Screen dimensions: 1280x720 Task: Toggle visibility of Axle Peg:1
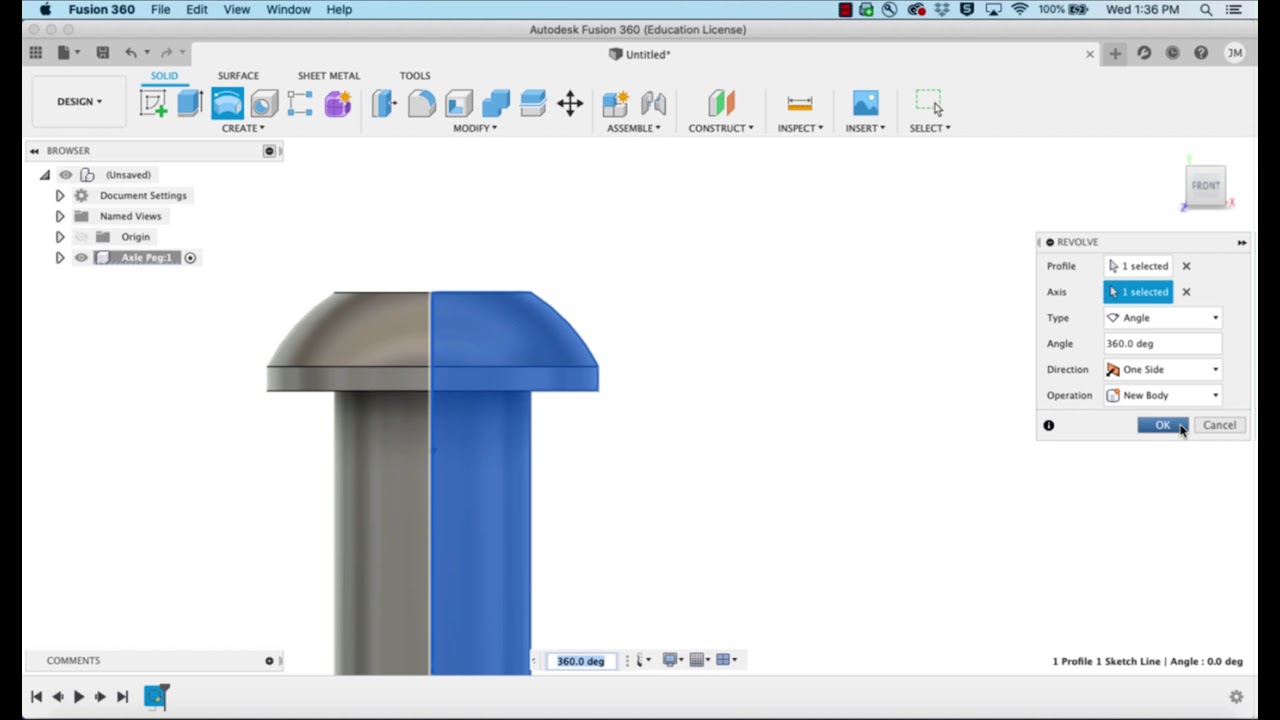pyautogui.click(x=81, y=258)
